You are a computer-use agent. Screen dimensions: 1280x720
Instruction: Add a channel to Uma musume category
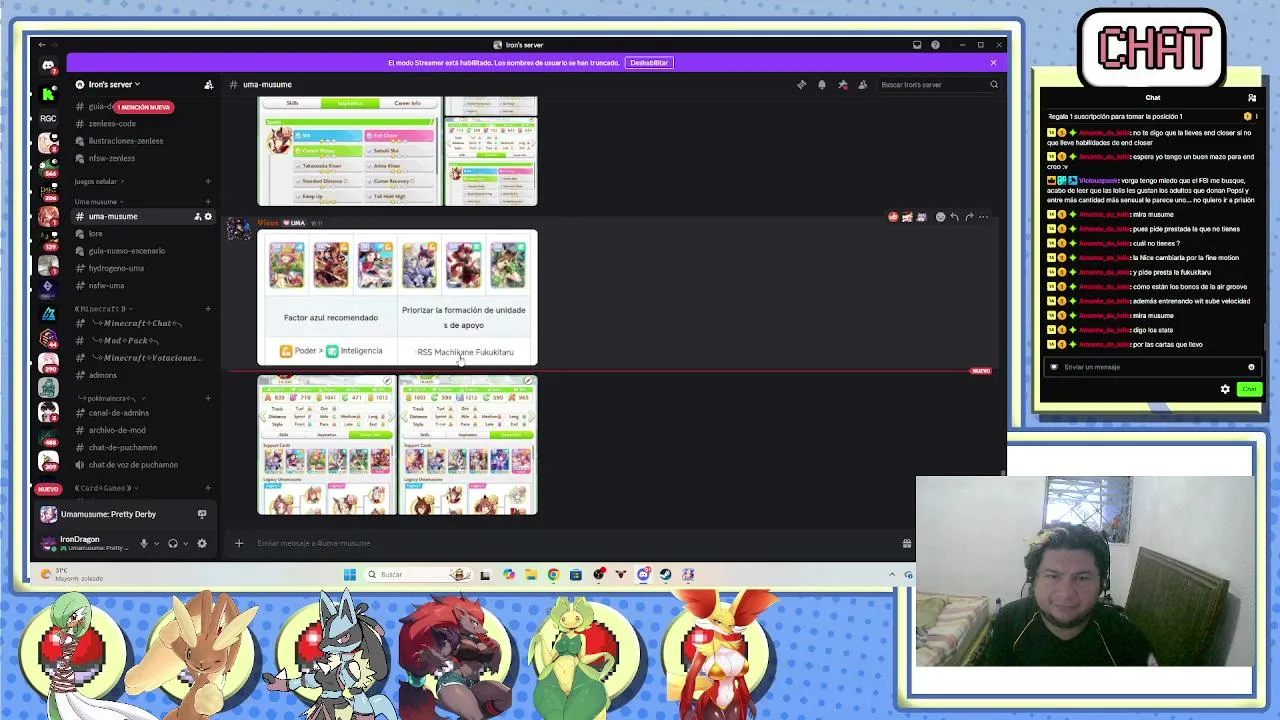point(208,202)
